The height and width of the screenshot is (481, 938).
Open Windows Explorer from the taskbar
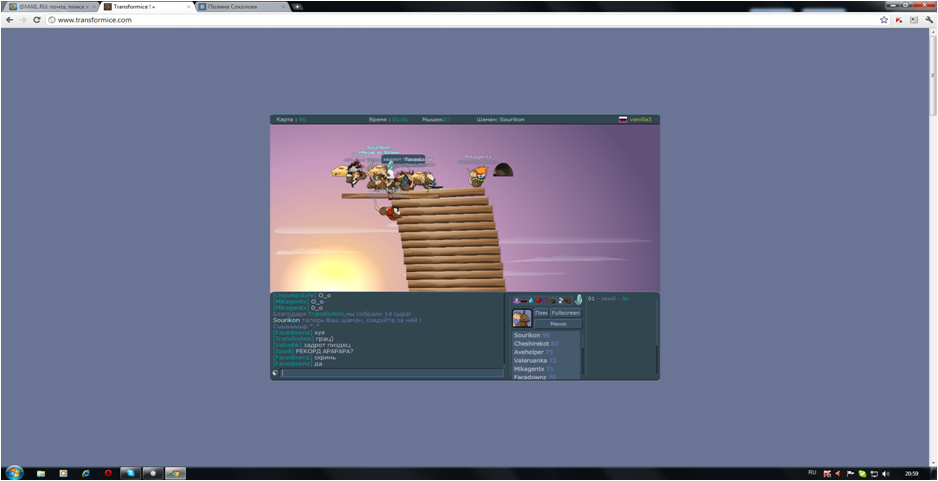(x=41, y=473)
